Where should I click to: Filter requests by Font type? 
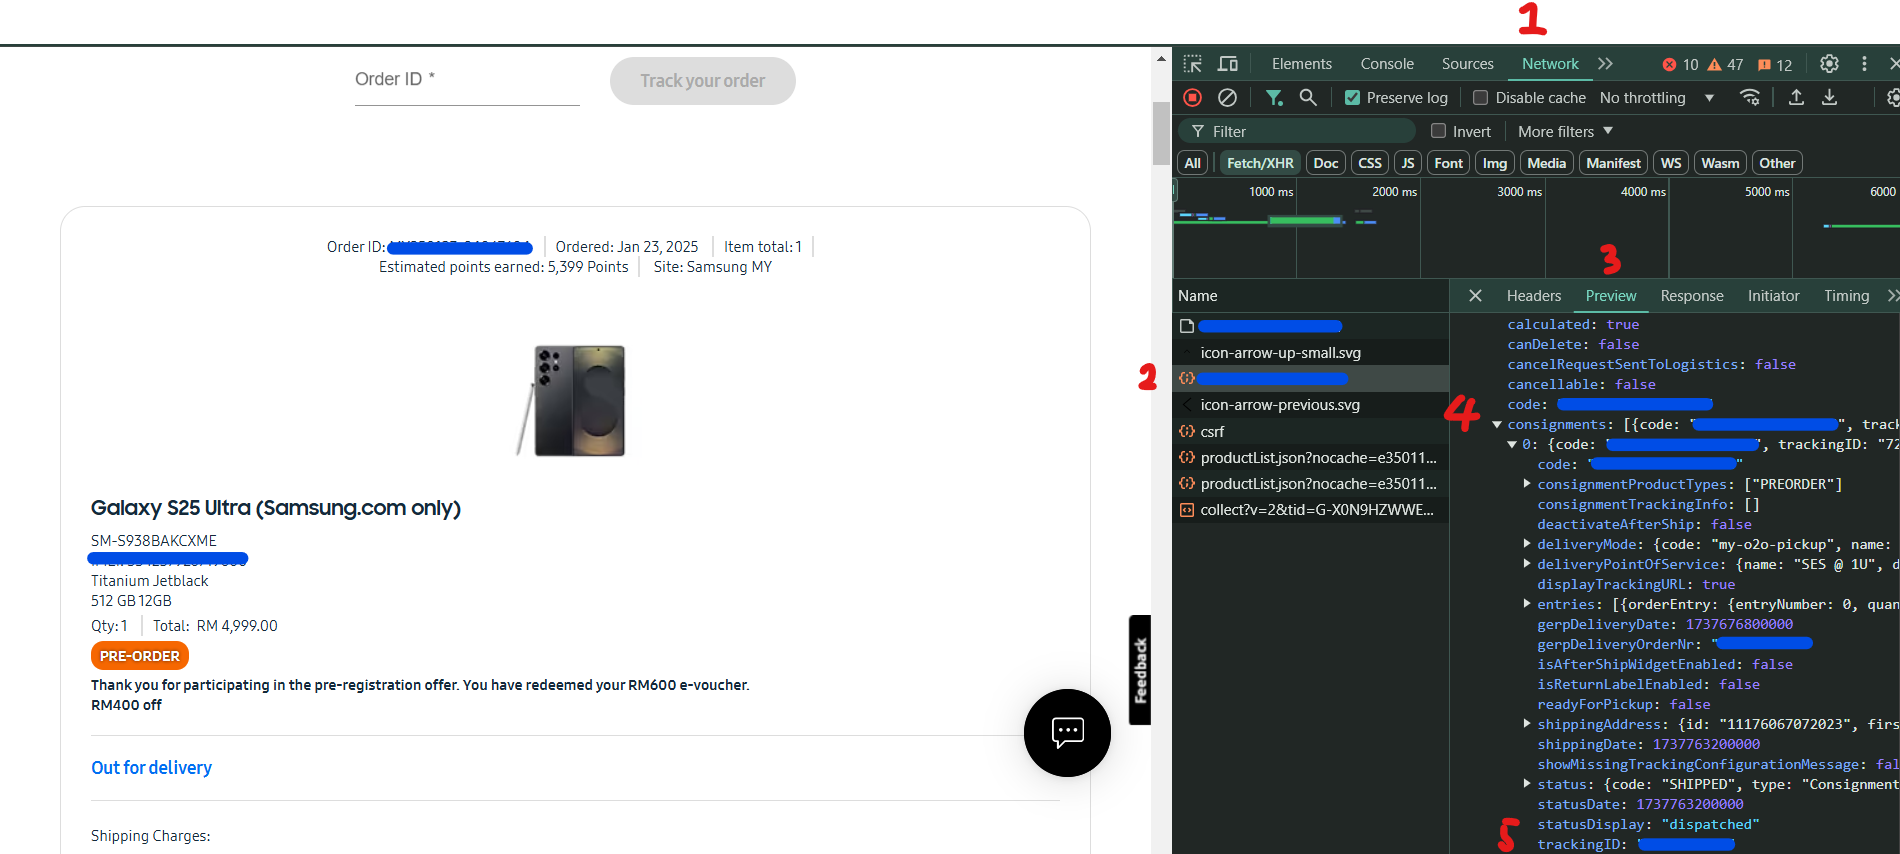pyautogui.click(x=1448, y=163)
